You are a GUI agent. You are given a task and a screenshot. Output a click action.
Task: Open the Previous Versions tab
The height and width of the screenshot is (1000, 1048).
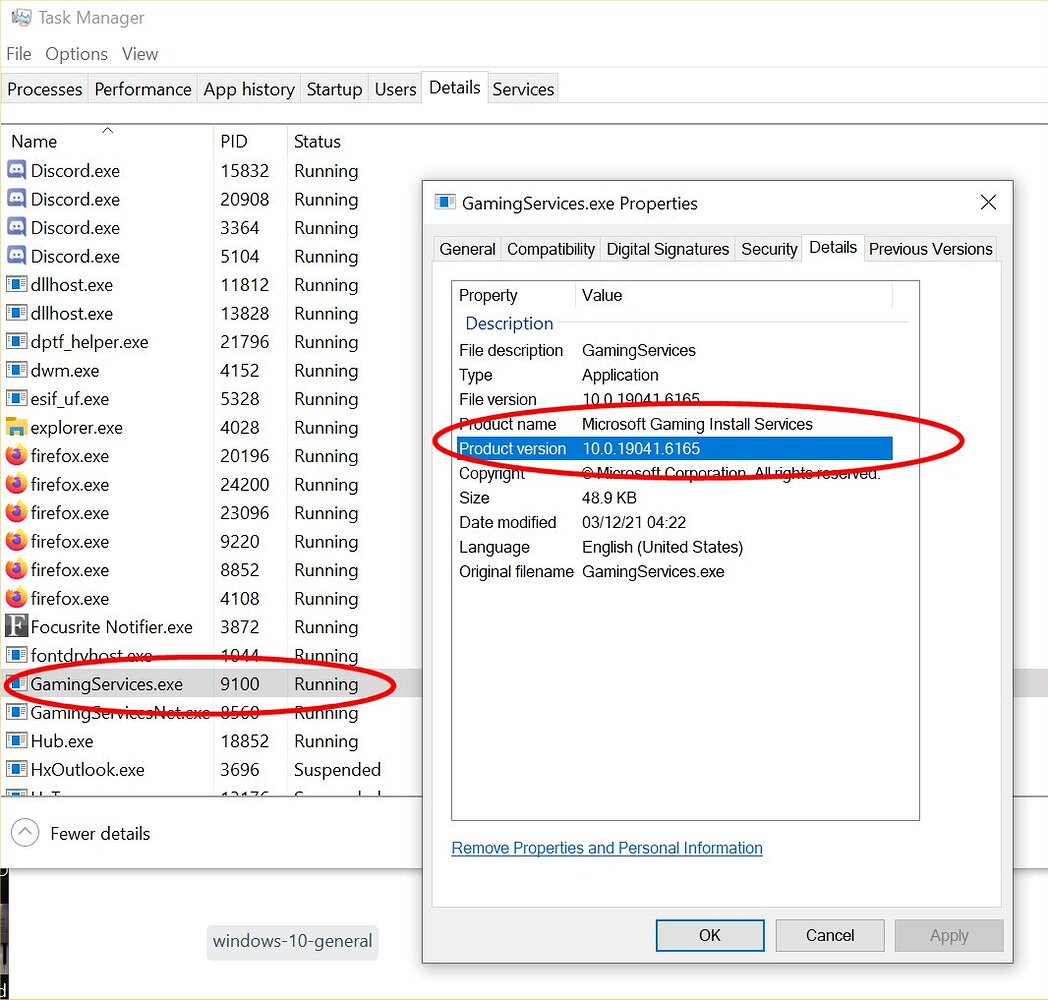point(930,249)
